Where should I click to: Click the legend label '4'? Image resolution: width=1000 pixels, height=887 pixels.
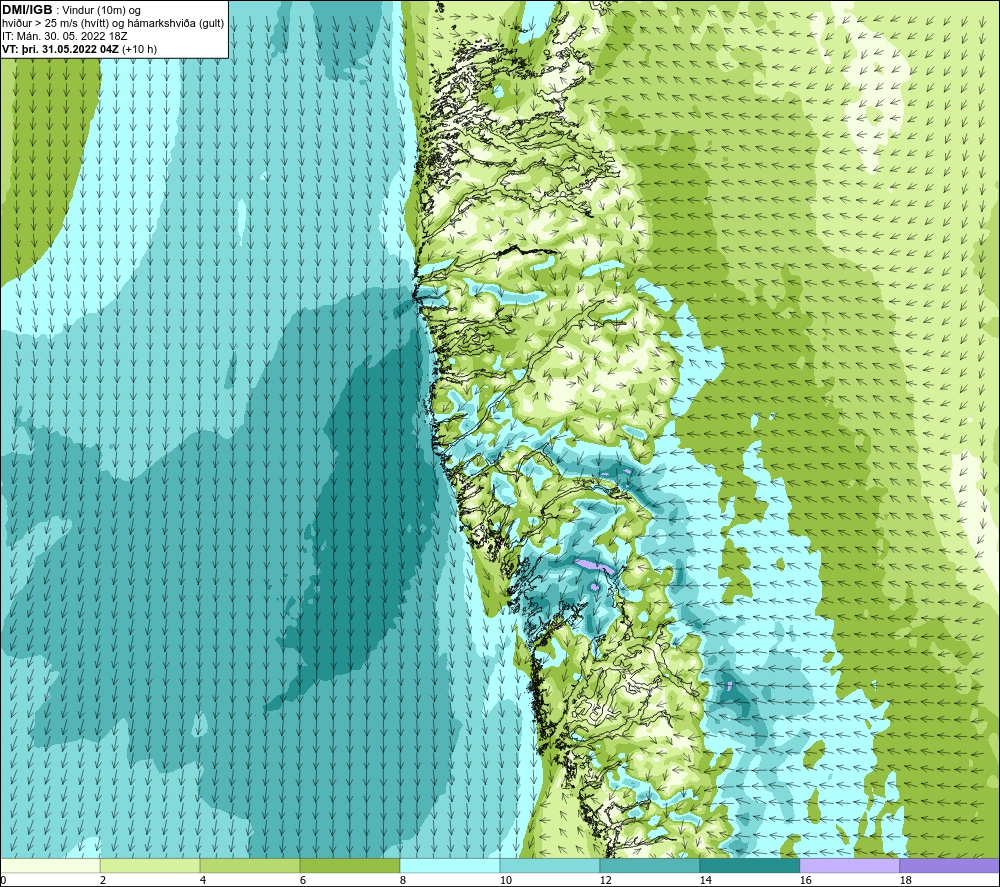(x=203, y=881)
